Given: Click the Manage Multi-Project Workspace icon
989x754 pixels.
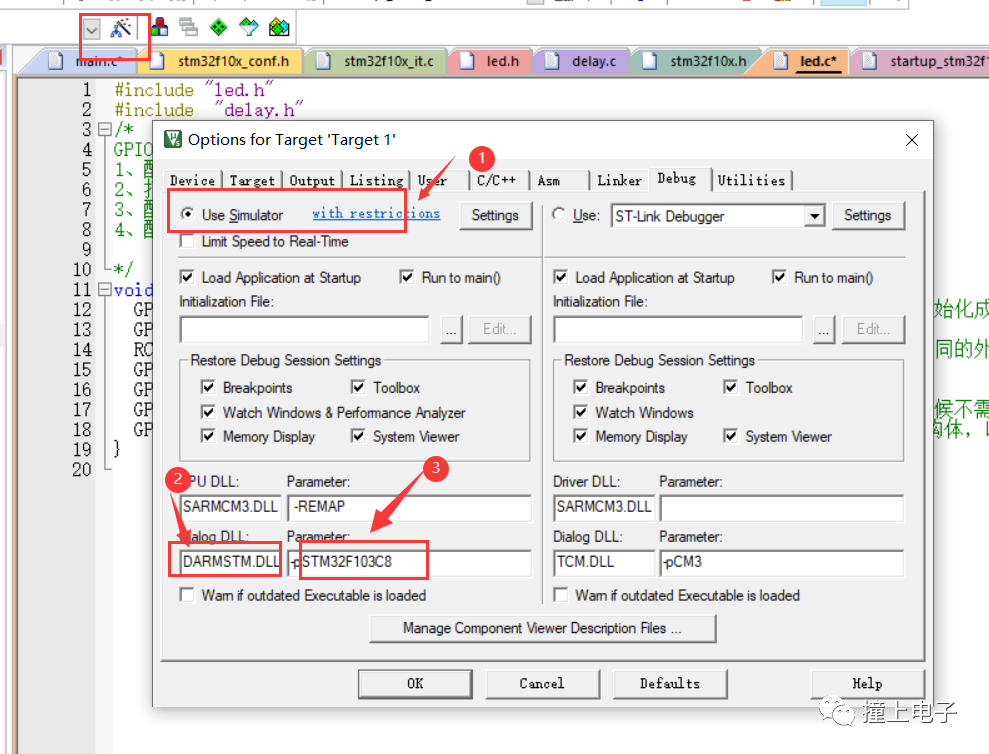Looking at the screenshot, I should click(x=188, y=27).
